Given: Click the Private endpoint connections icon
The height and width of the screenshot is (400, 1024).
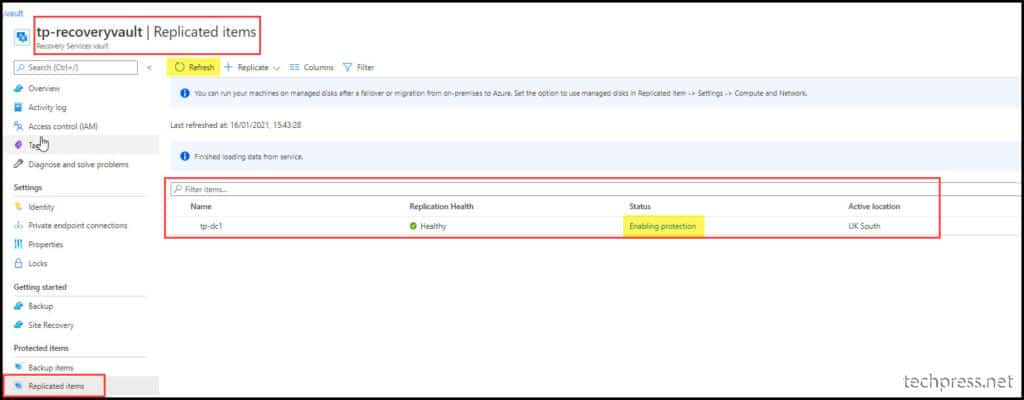Looking at the screenshot, I should tap(19, 225).
